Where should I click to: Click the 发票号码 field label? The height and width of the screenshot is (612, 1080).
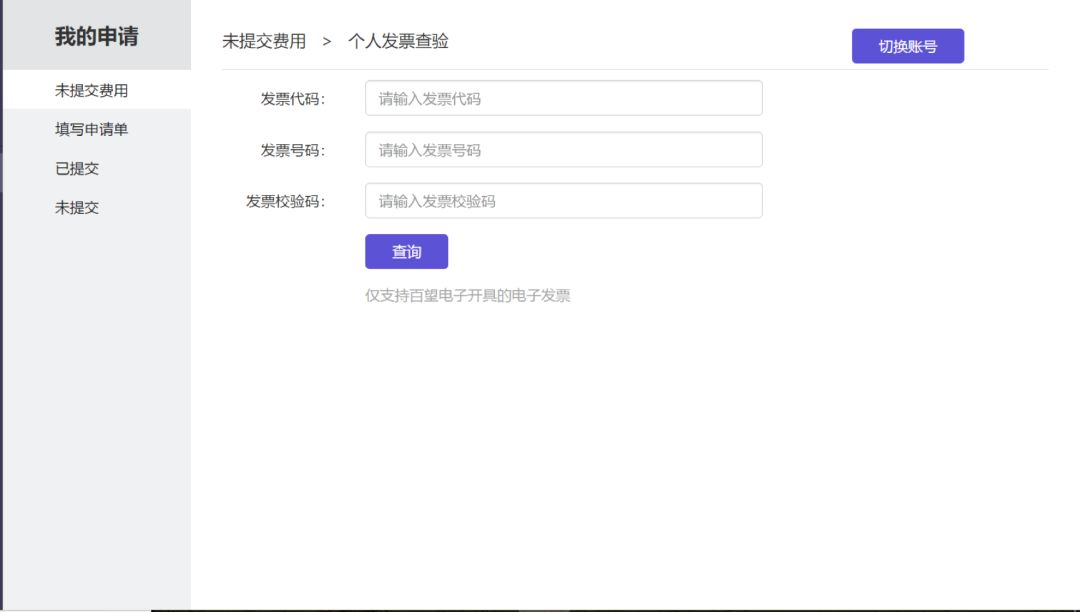pyautogui.click(x=292, y=150)
